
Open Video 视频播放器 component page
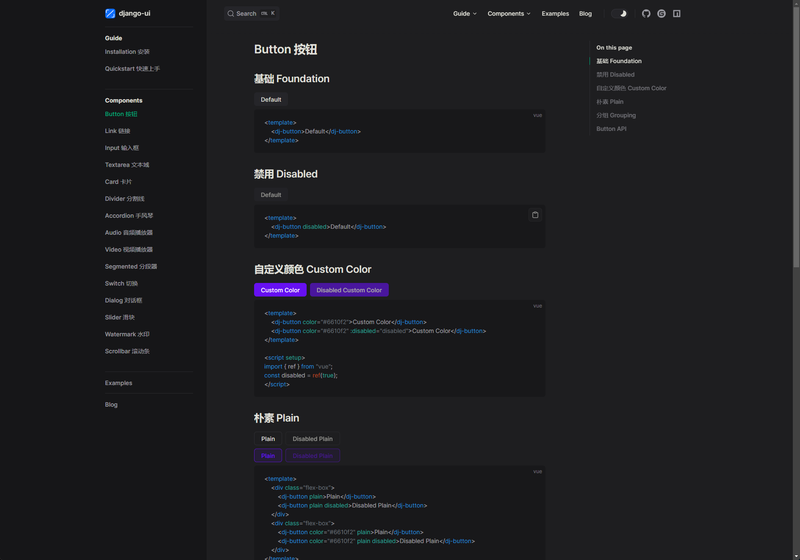click(129, 249)
